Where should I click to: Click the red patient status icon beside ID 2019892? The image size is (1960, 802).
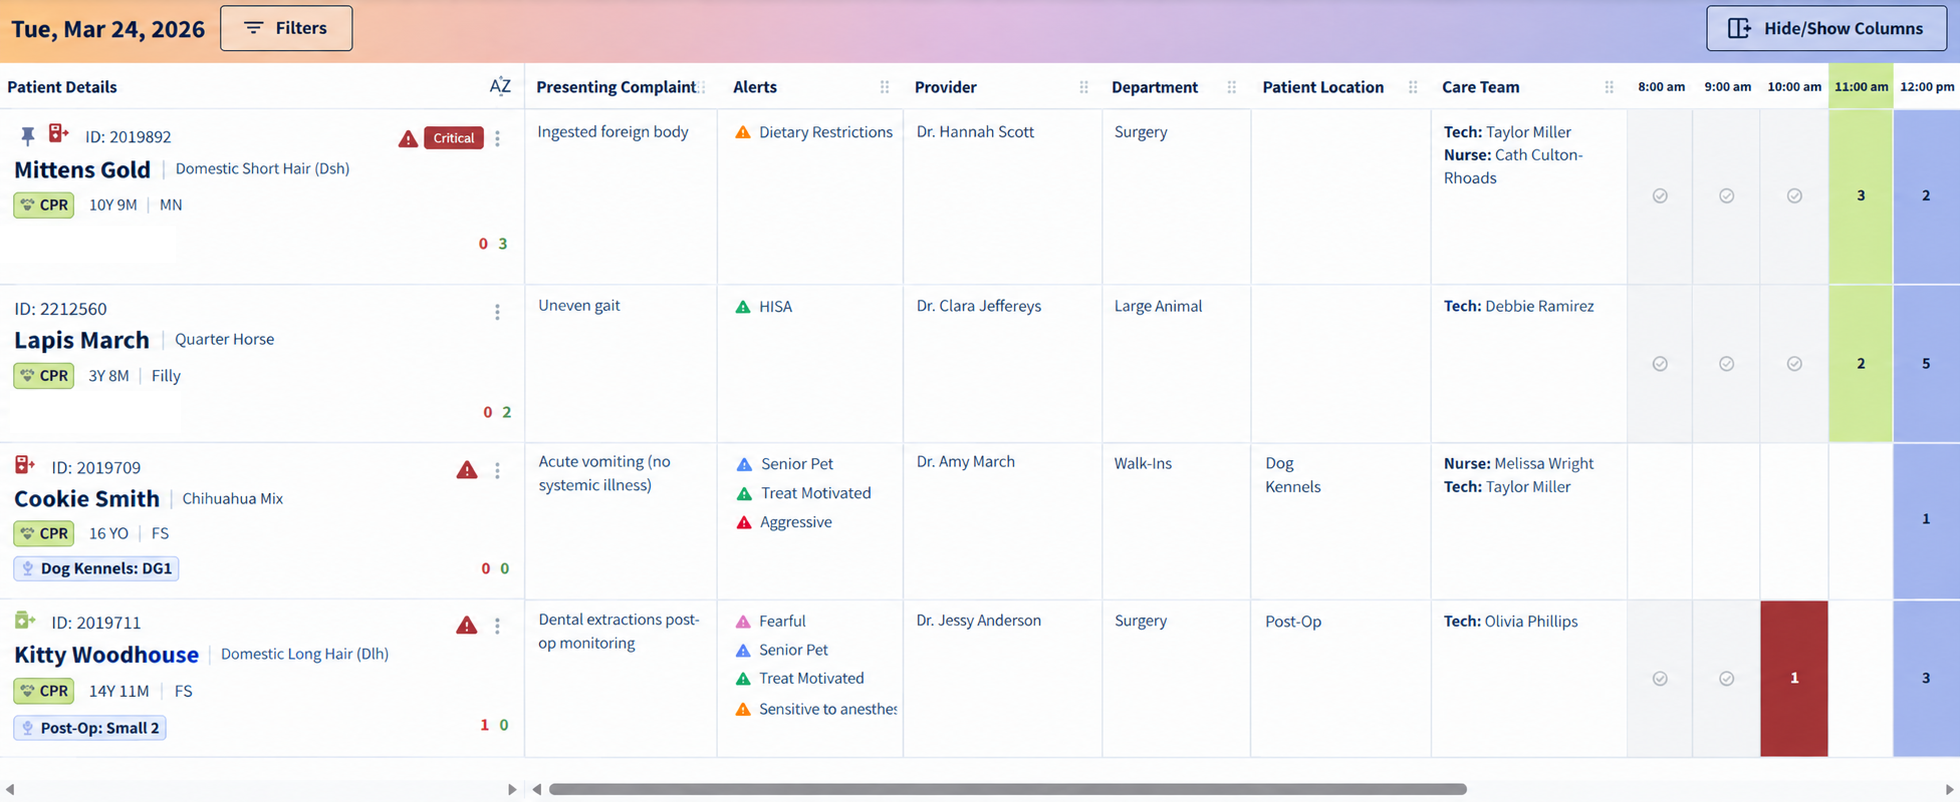[59, 133]
